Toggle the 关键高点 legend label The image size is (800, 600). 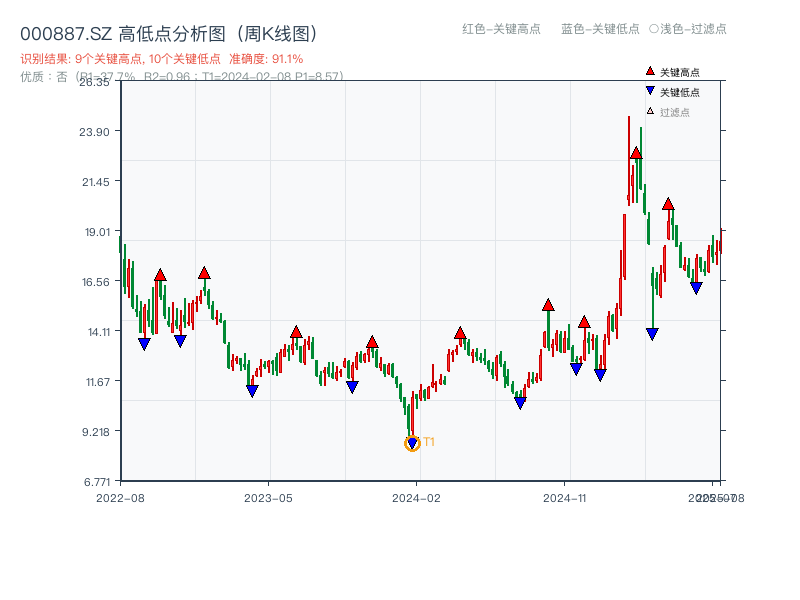pyautogui.click(x=680, y=72)
